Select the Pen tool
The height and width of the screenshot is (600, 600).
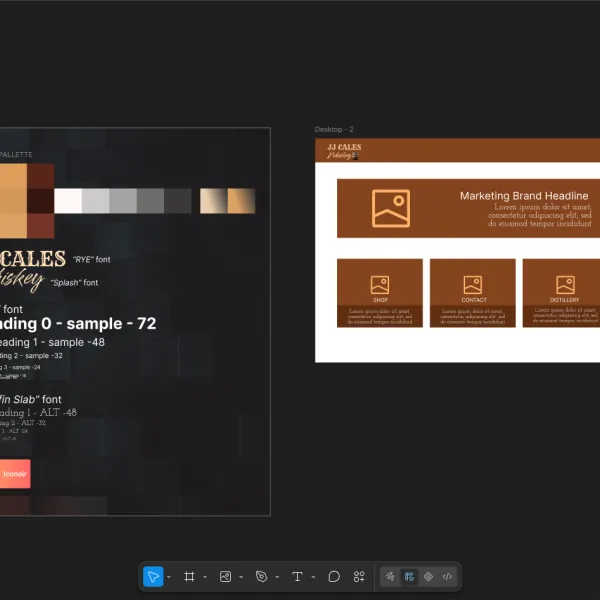261,576
